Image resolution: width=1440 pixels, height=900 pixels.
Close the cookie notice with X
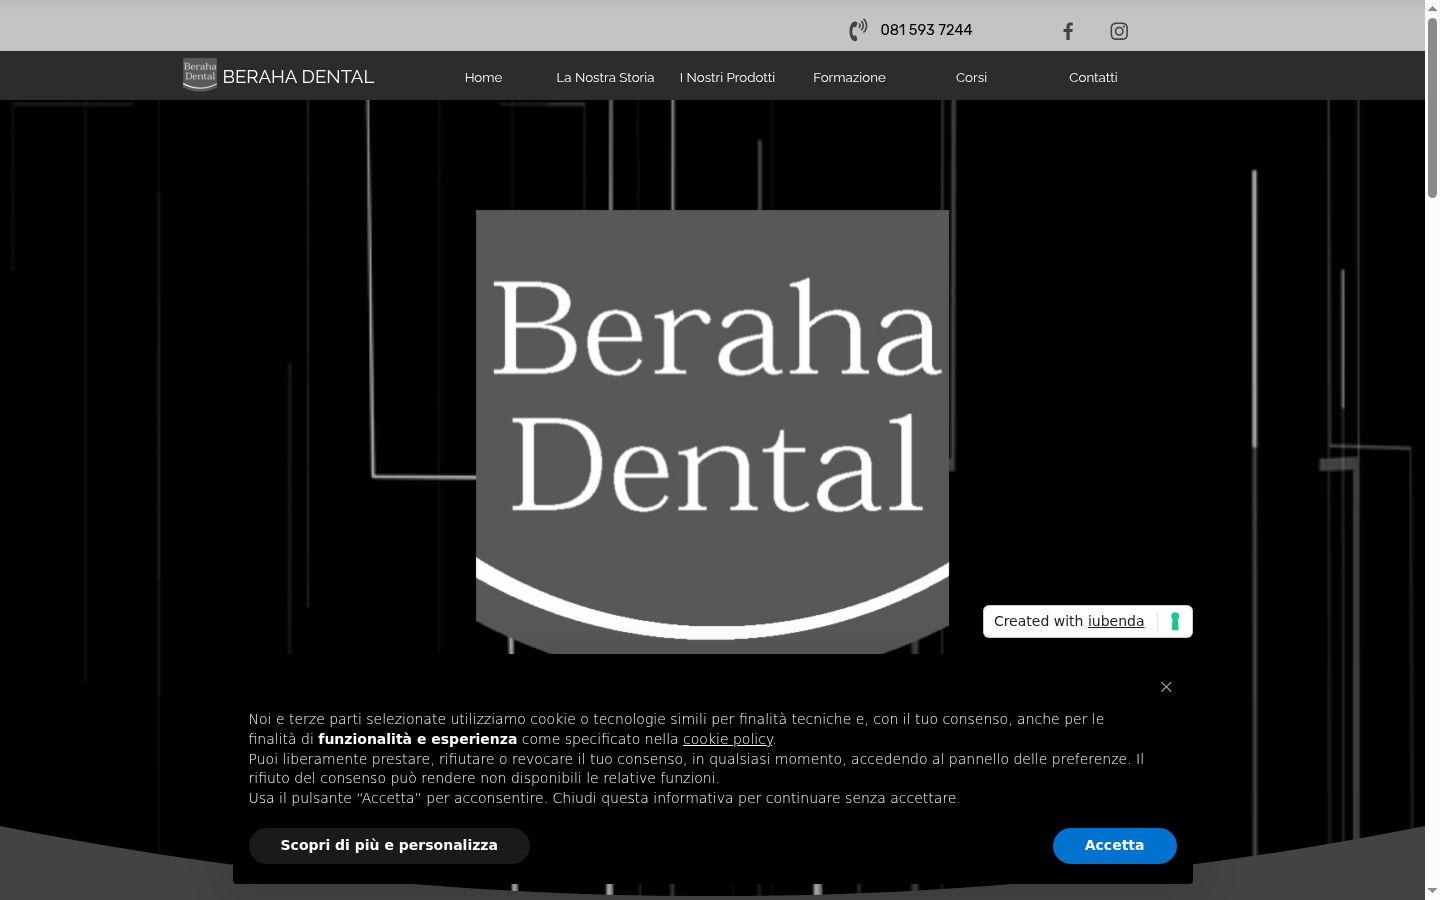coord(1166,687)
